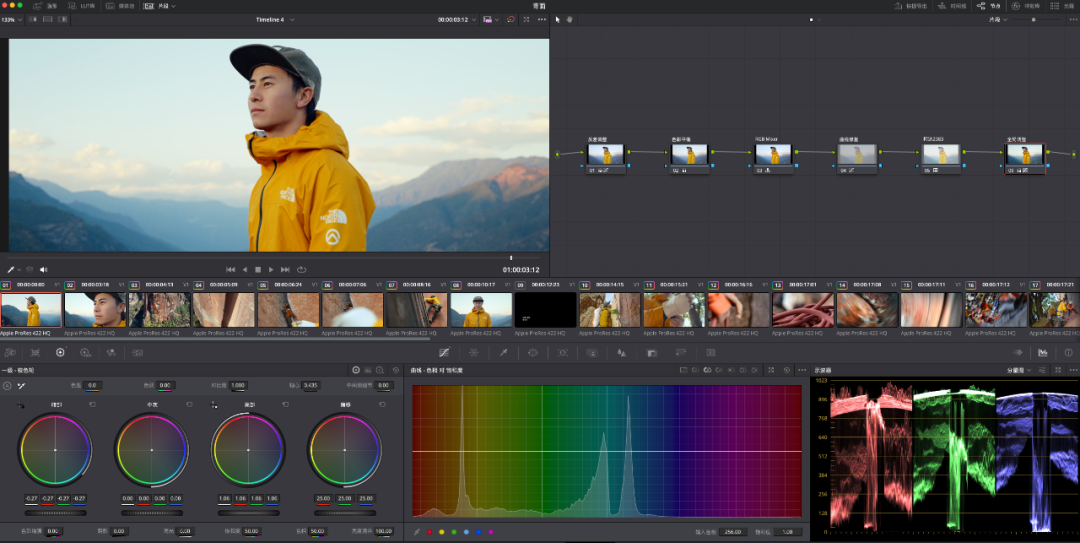Select node 03 RGB Mixer
Viewport: 1080px width, 543px height.
tap(773, 156)
